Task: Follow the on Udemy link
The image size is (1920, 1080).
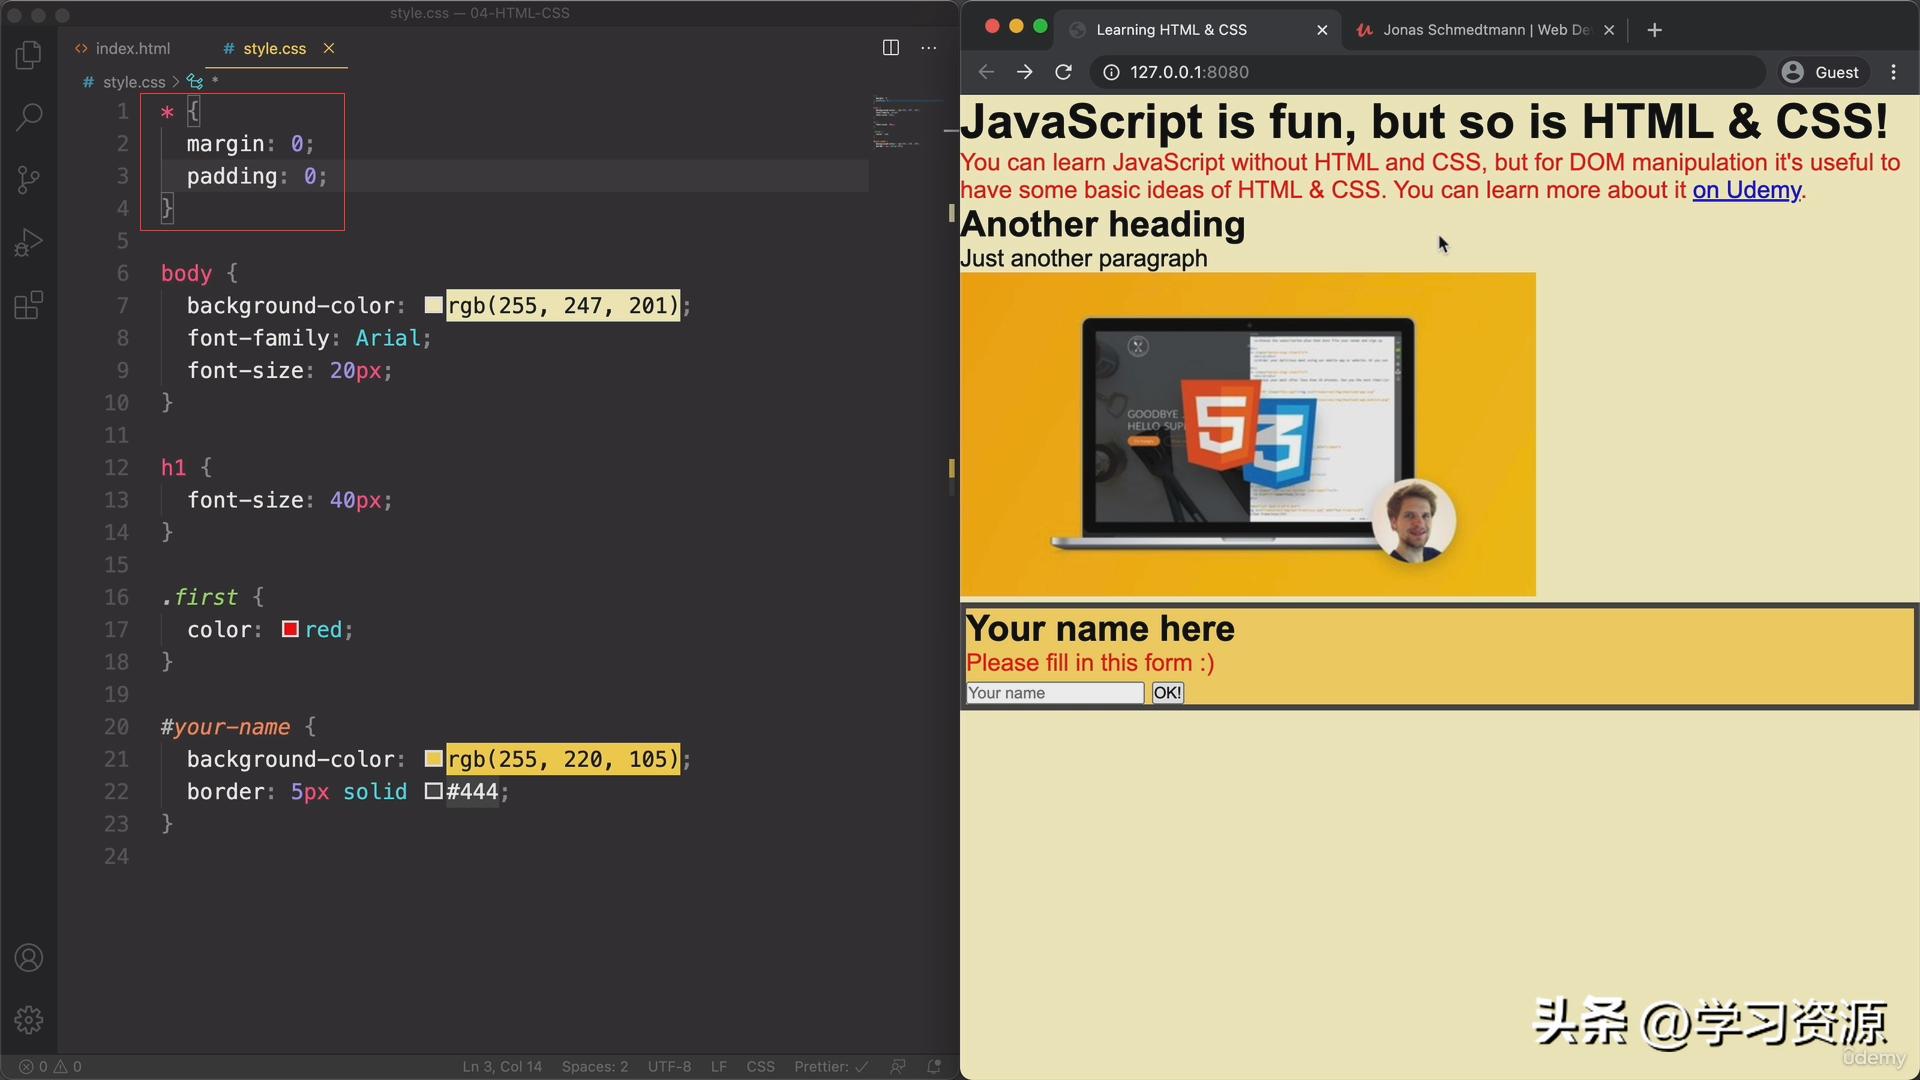Action: [x=1746, y=189]
